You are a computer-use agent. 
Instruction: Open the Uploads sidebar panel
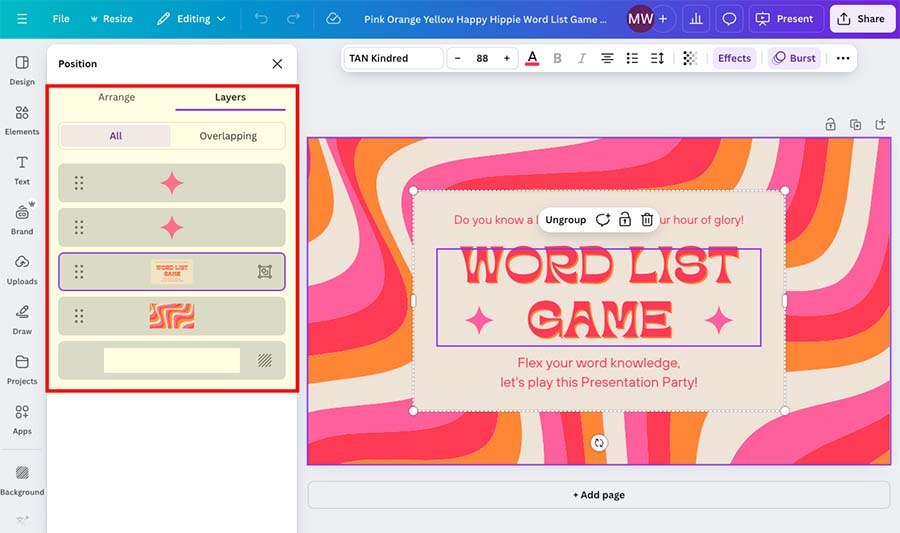point(22,270)
